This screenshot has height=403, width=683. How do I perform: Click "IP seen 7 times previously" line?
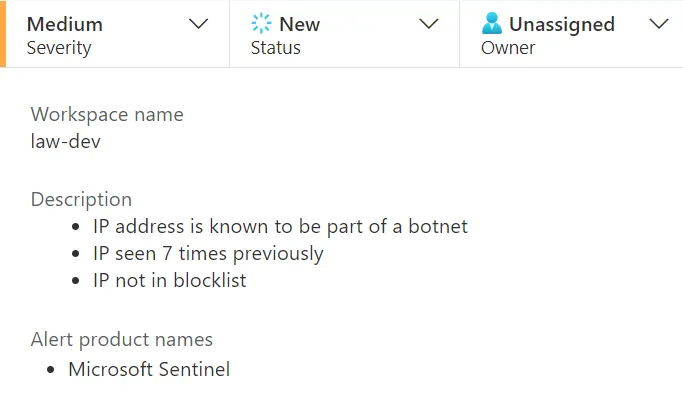(208, 253)
